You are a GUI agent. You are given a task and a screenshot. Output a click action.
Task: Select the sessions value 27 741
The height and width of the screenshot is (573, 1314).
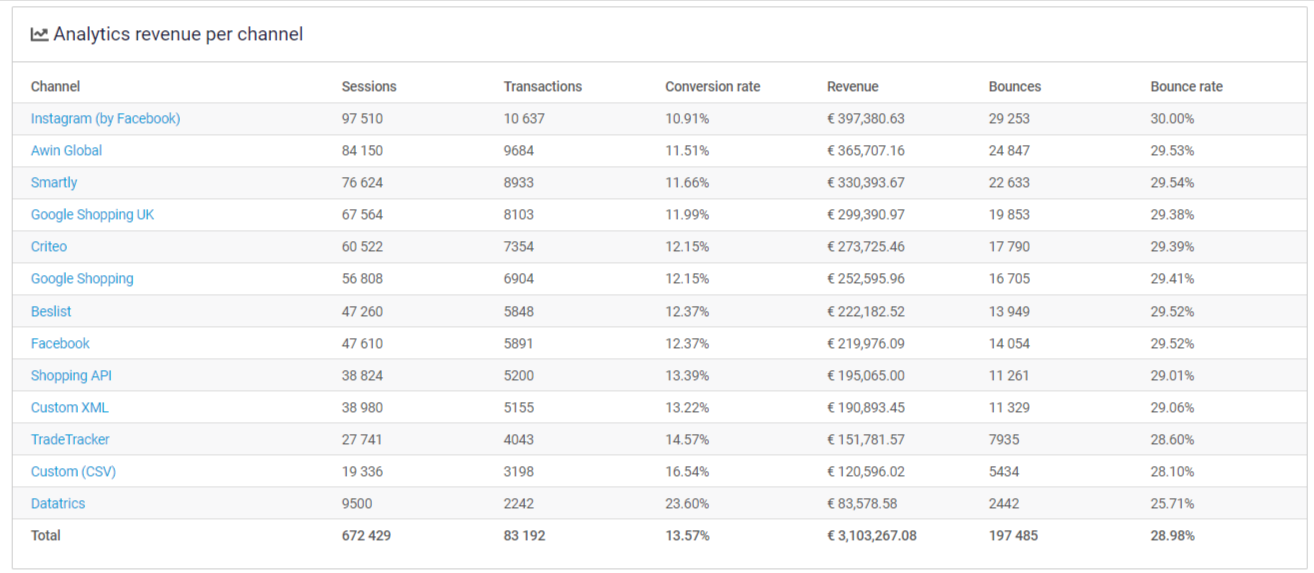pyautogui.click(x=362, y=439)
